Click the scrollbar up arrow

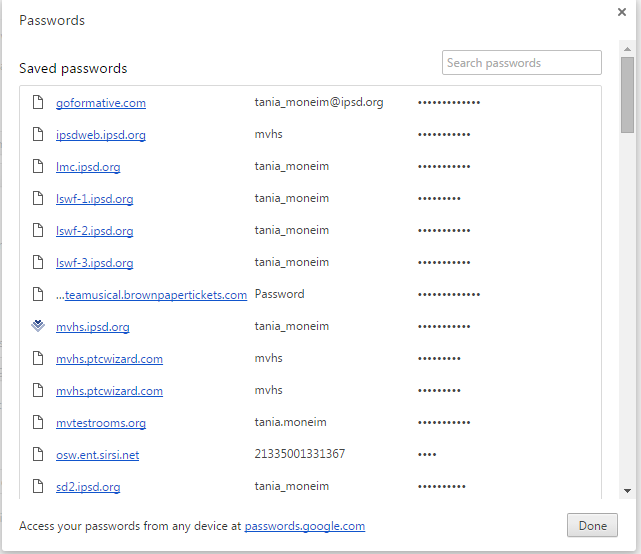628,49
